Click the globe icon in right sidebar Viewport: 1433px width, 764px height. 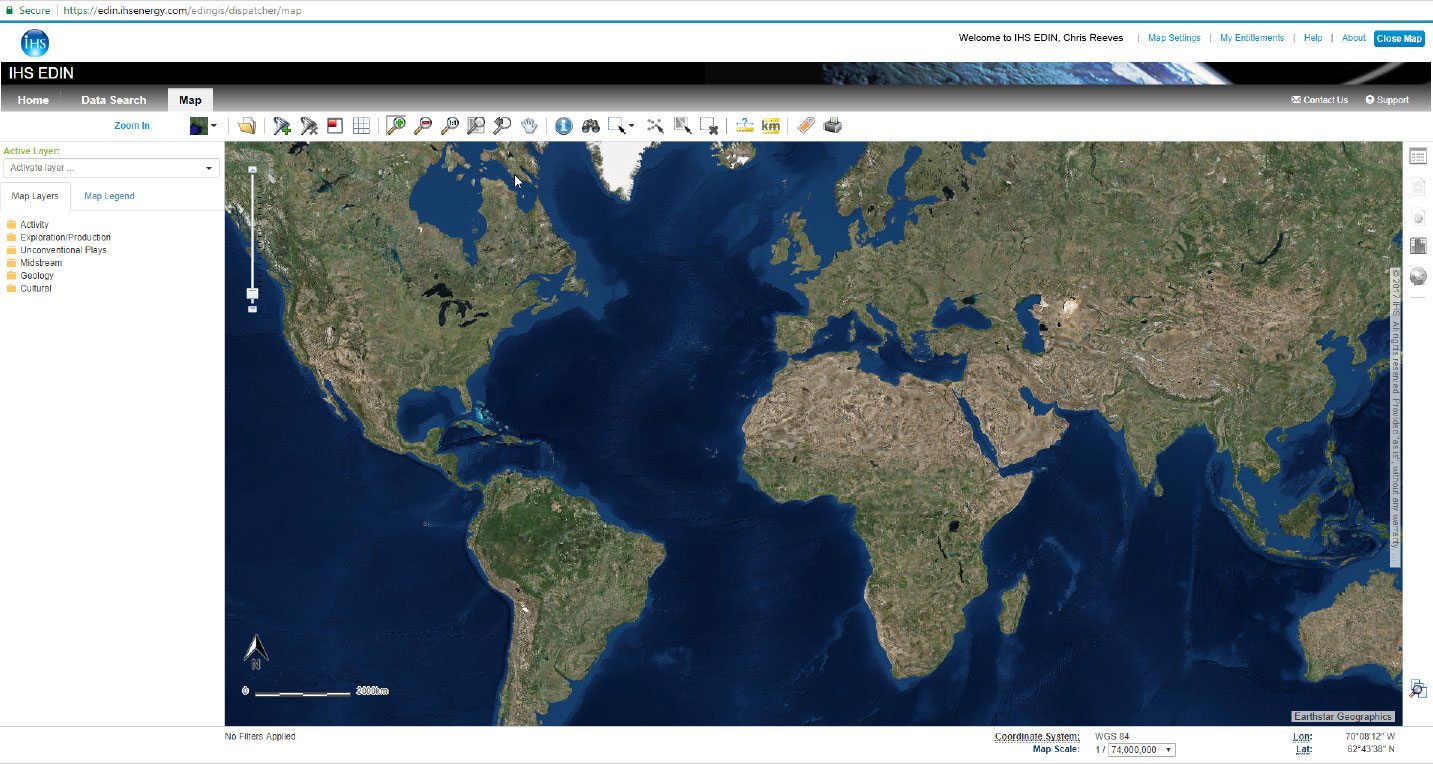point(1417,276)
